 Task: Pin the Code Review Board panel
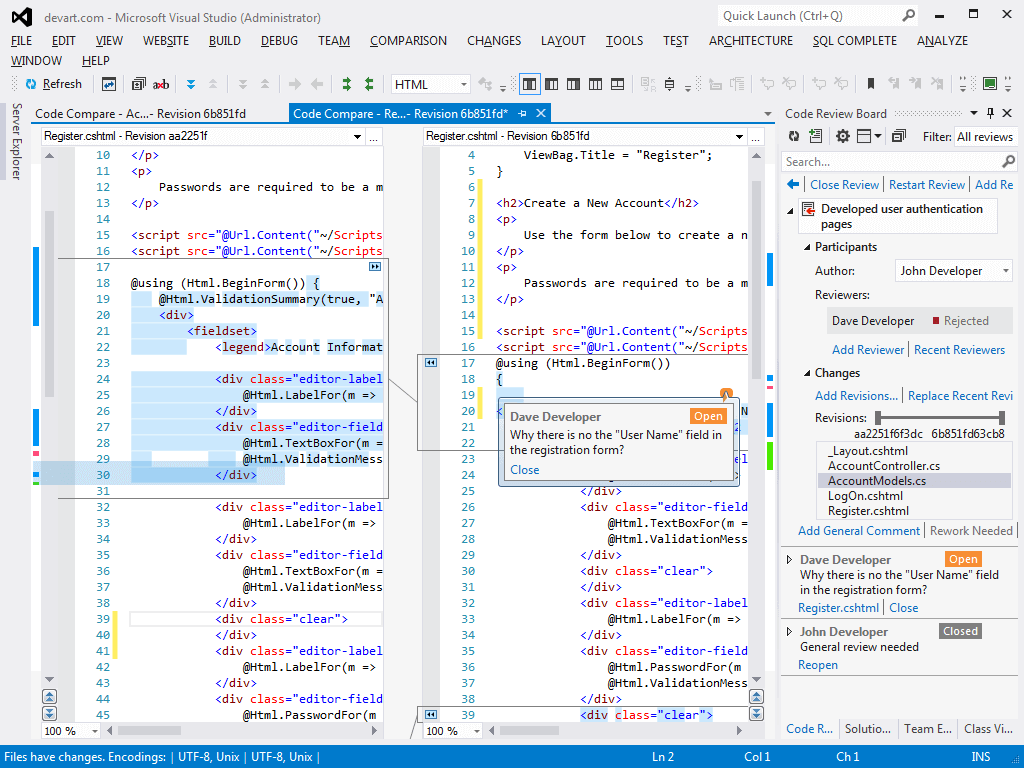[x=990, y=114]
